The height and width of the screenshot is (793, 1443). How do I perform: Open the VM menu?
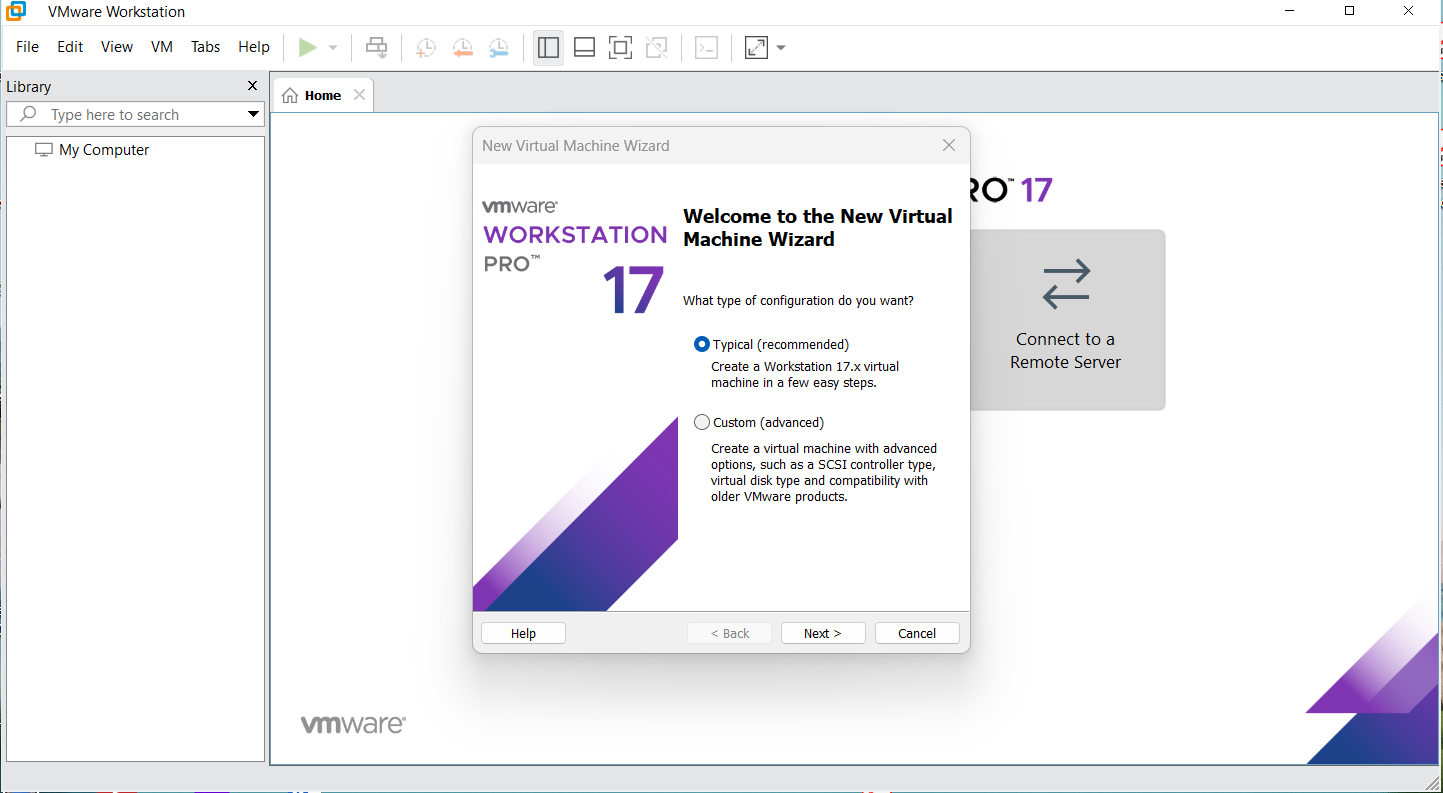coord(162,47)
